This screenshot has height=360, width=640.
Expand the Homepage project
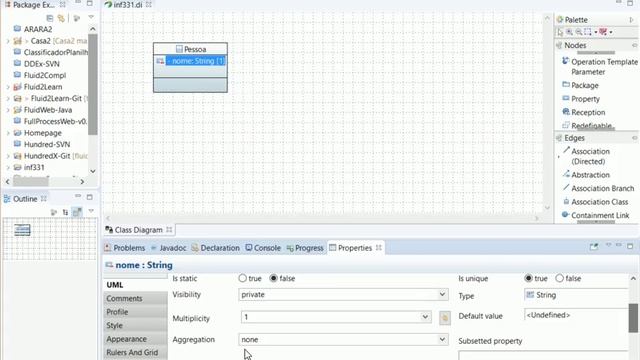pos(8,133)
